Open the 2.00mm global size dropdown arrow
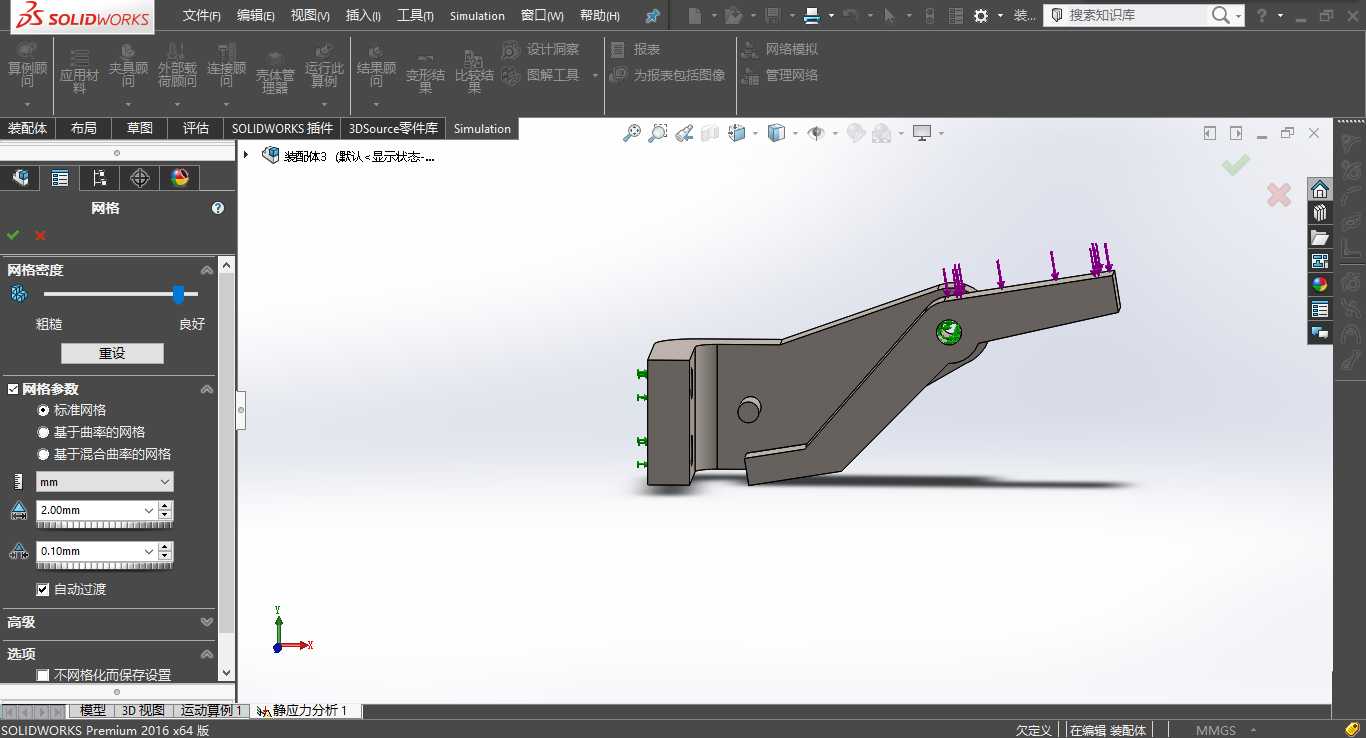This screenshot has height=738, width=1366. (x=149, y=510)
